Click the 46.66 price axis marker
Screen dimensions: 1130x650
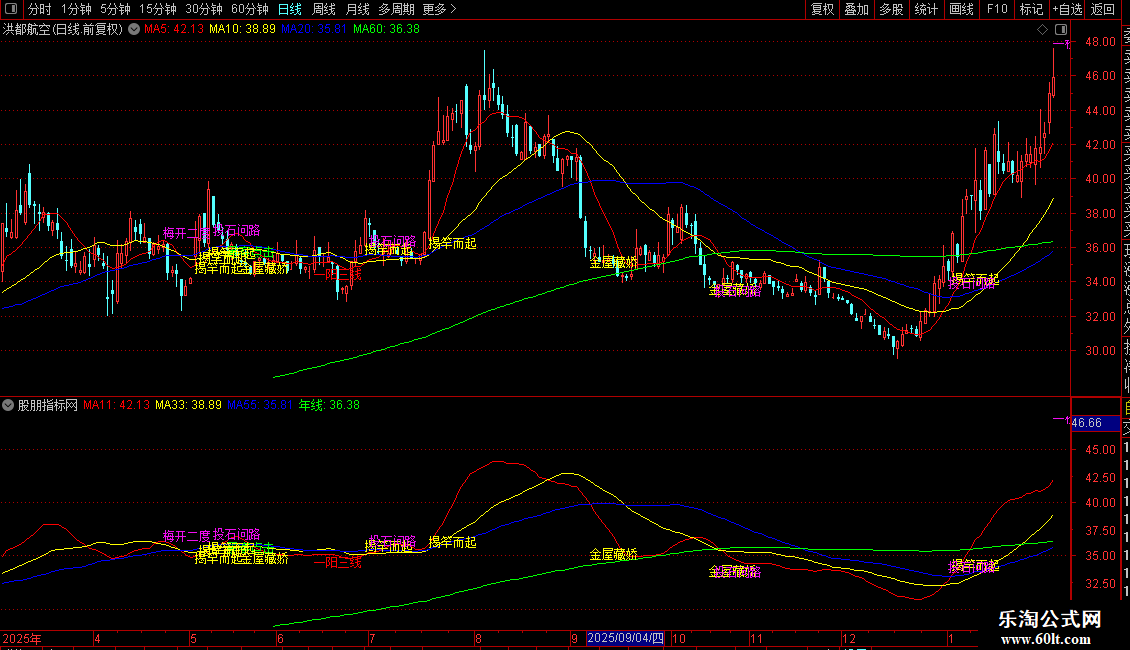(x=1086, y=423)
